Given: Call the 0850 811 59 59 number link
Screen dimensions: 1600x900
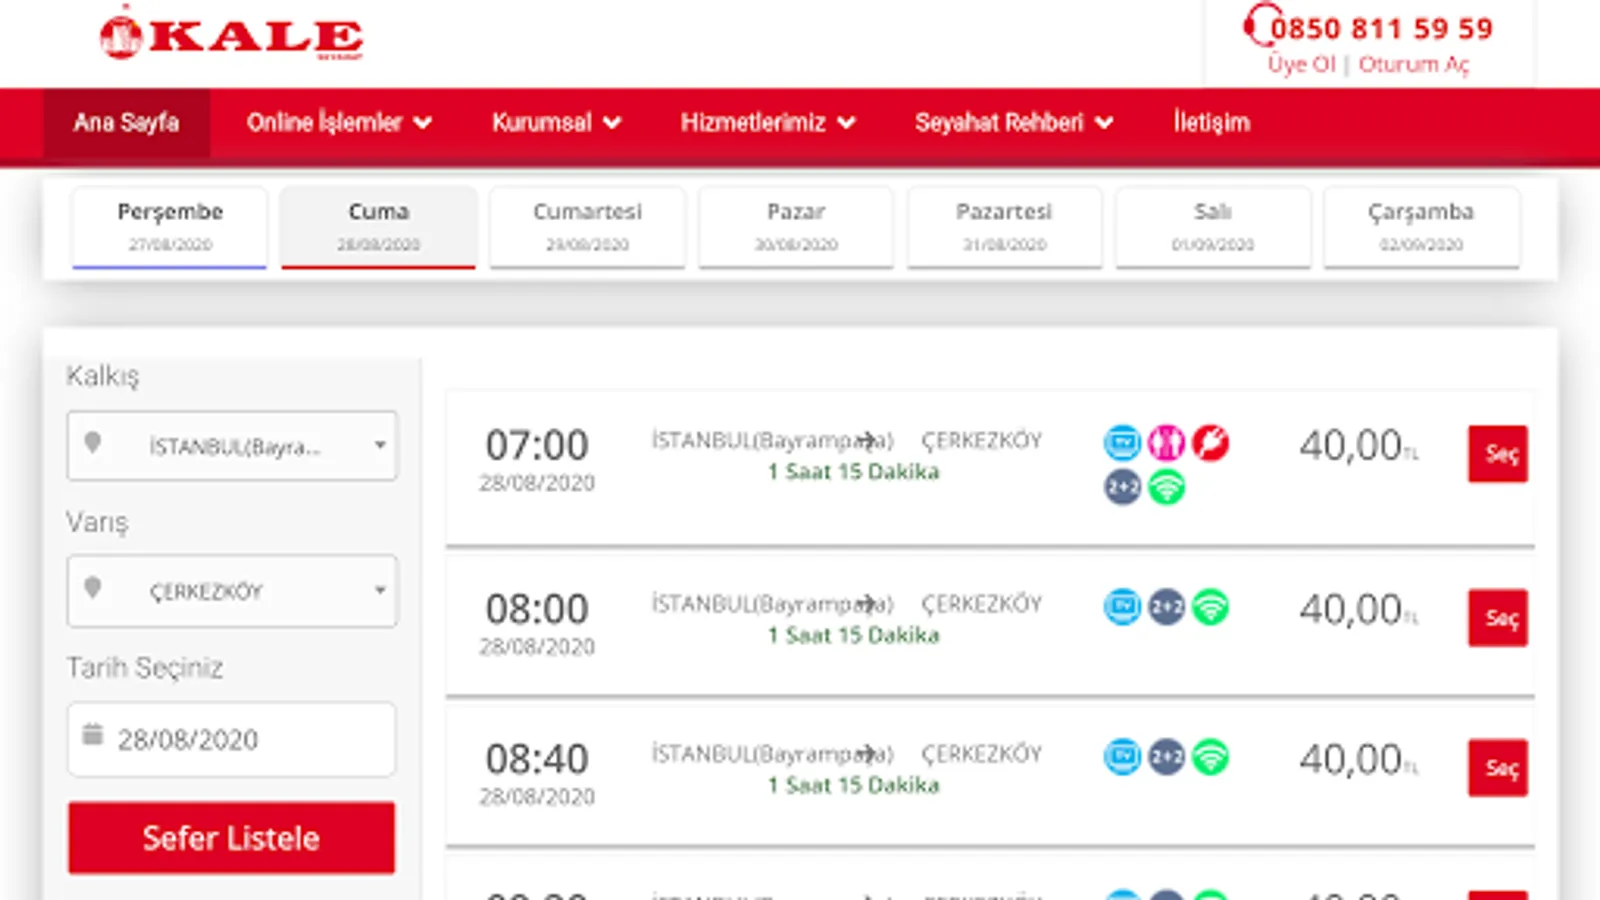Looking at the screenshot, I should click(x=1381, y=28).
